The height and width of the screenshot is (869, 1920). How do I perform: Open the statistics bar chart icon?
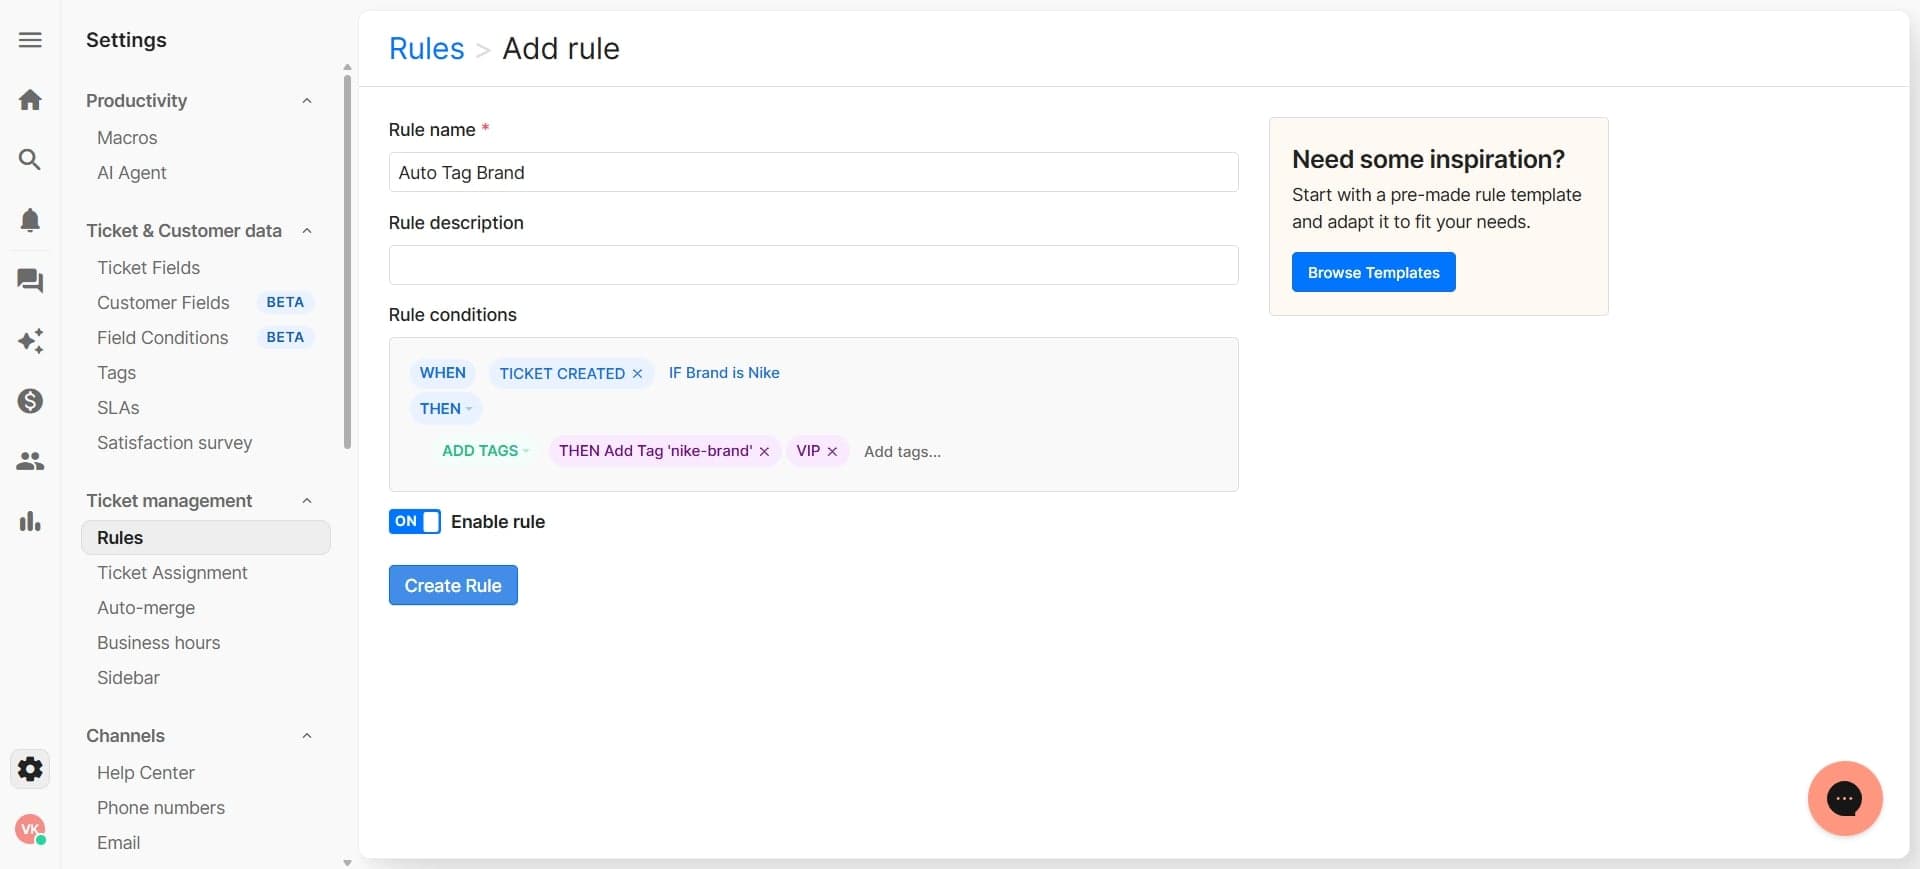coord(30,521)
